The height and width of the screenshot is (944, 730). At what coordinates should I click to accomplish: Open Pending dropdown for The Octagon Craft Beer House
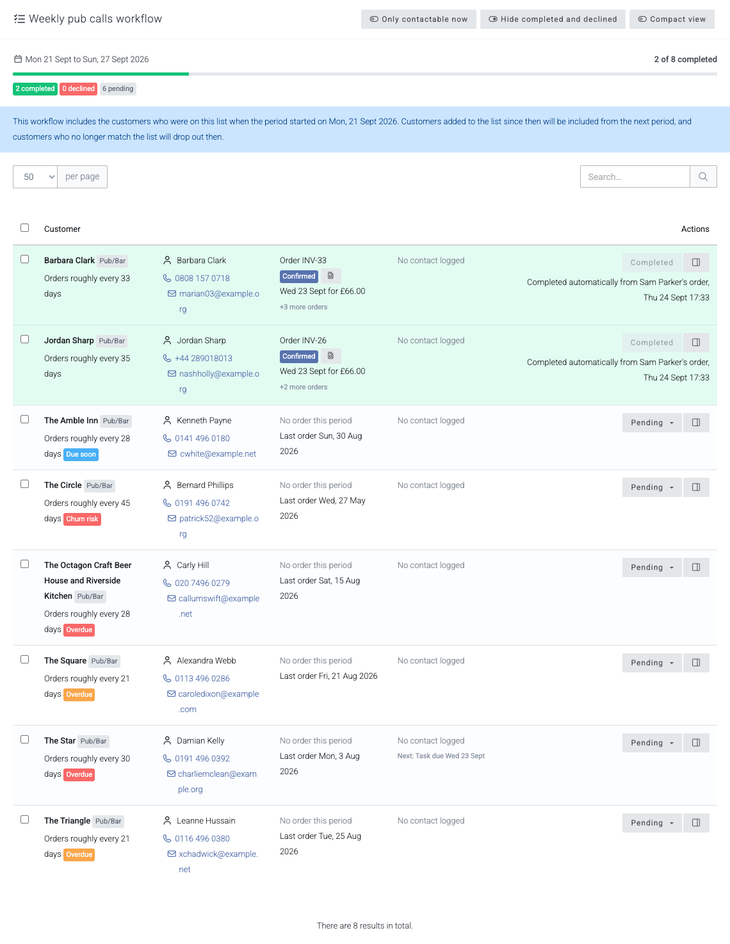(x=652, y=567)
